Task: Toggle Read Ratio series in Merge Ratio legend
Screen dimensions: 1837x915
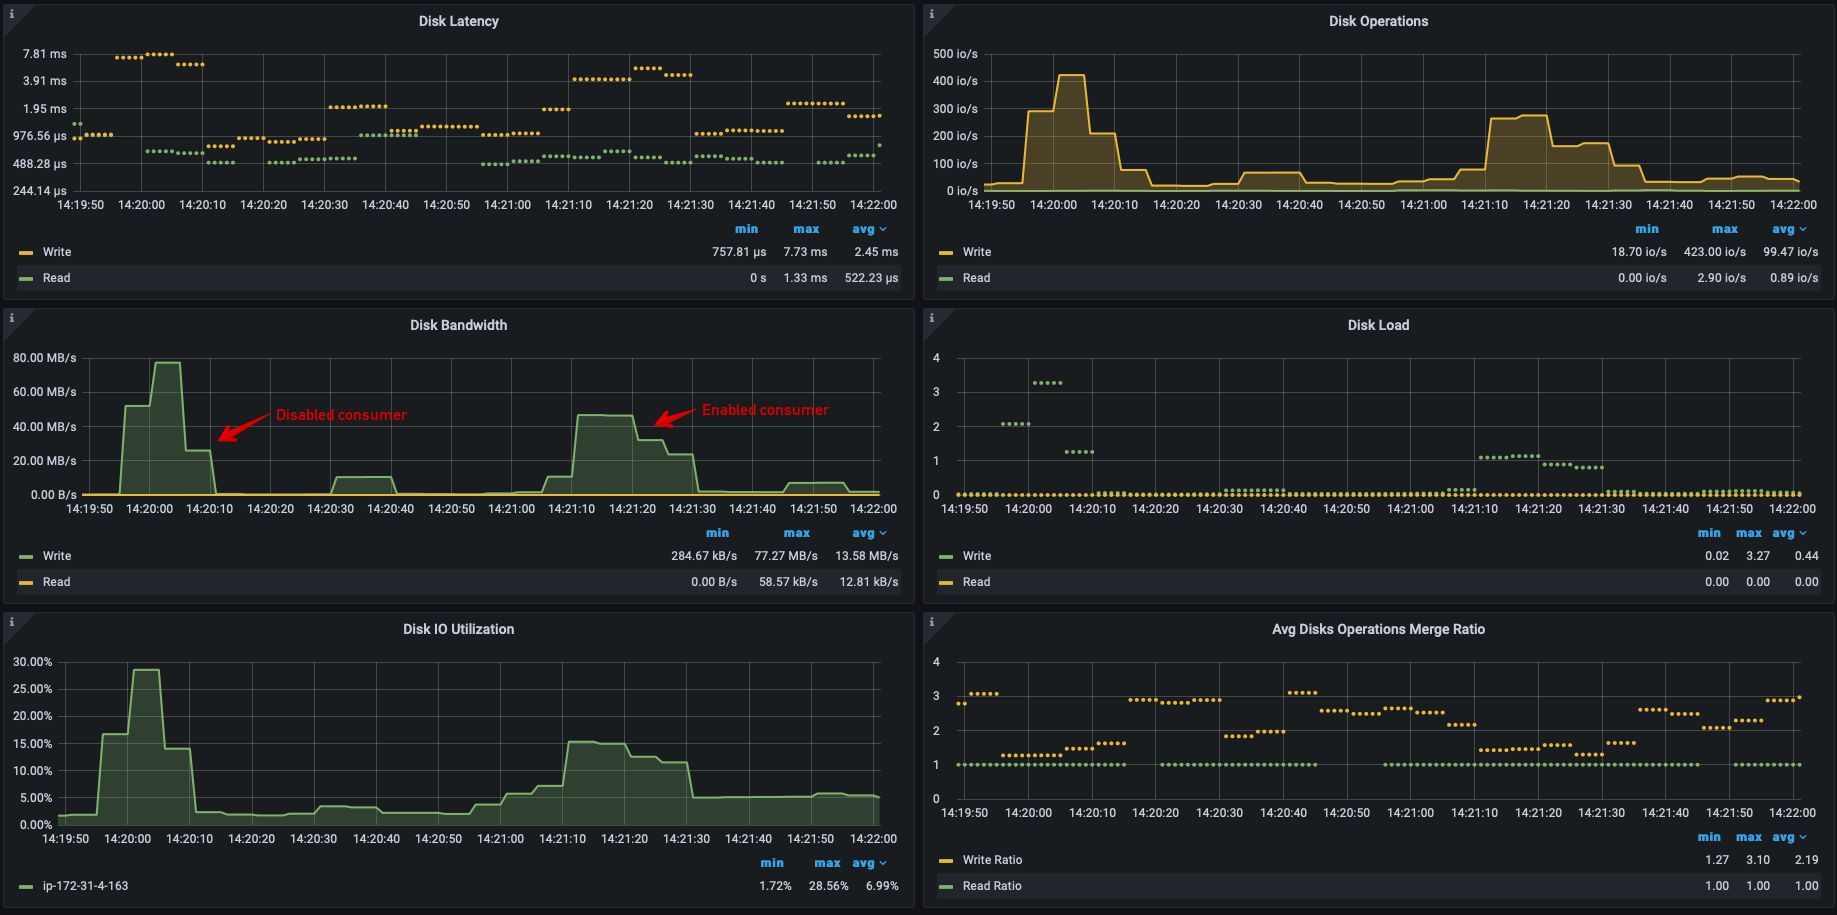Action: (992, 886)
